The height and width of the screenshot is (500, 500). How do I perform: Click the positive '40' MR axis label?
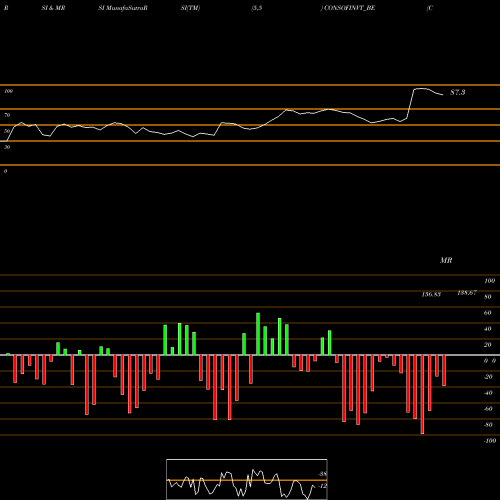click(488, 329)
